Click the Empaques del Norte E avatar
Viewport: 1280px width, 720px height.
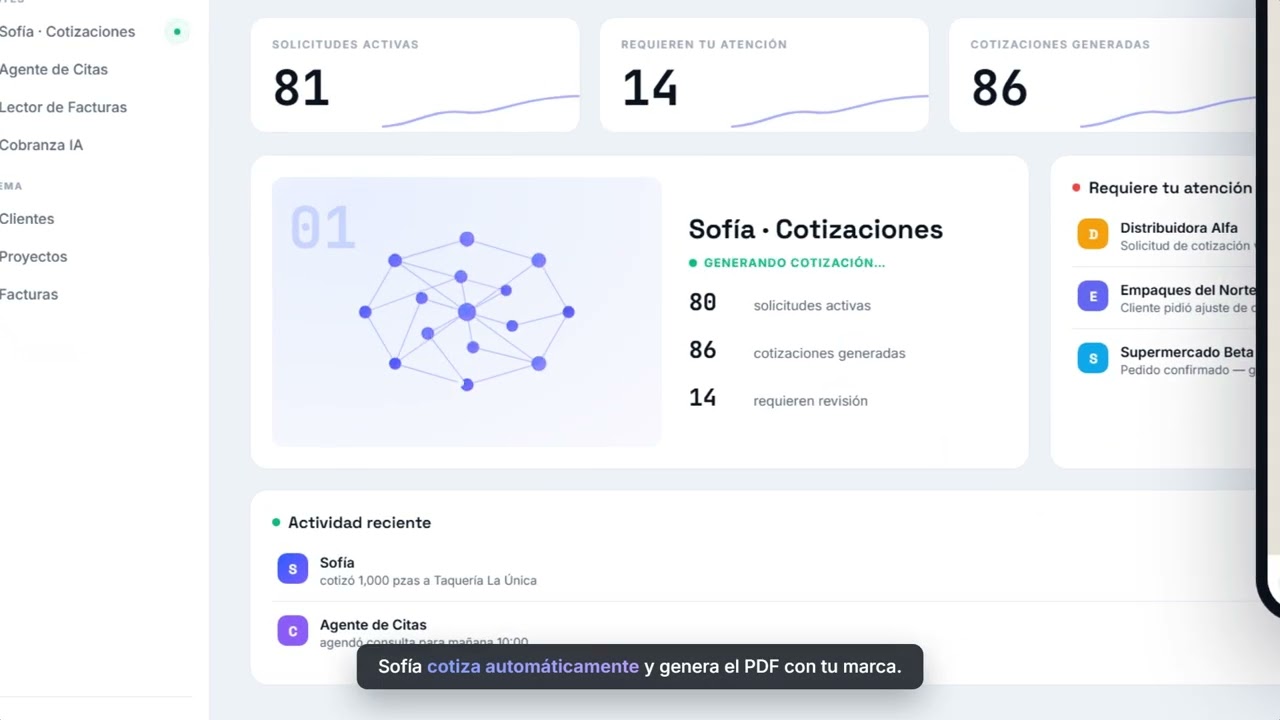1092,296
